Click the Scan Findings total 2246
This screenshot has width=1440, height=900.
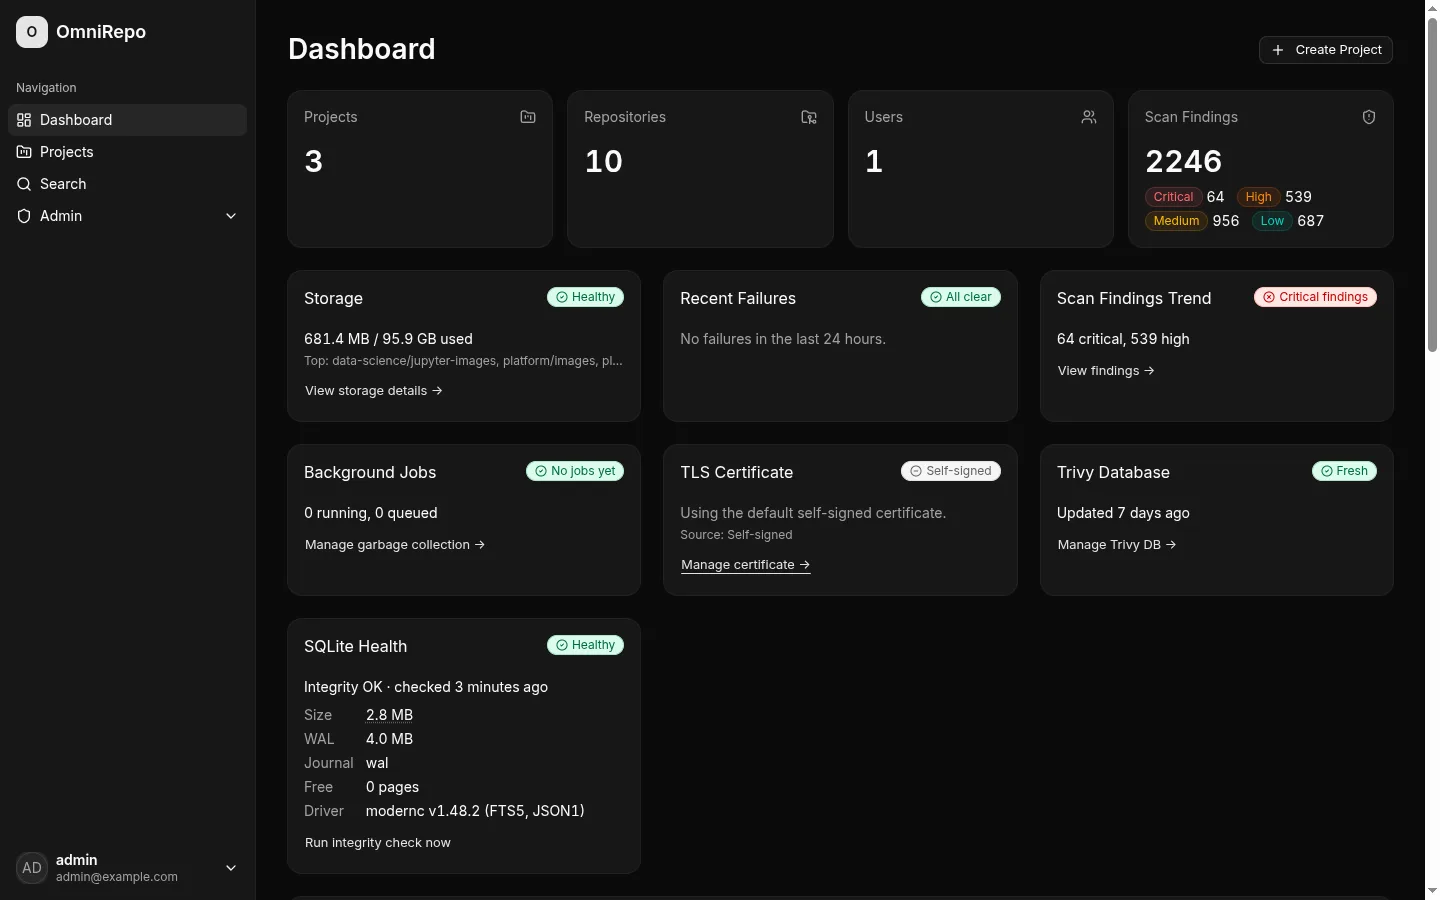[1183, 161]
